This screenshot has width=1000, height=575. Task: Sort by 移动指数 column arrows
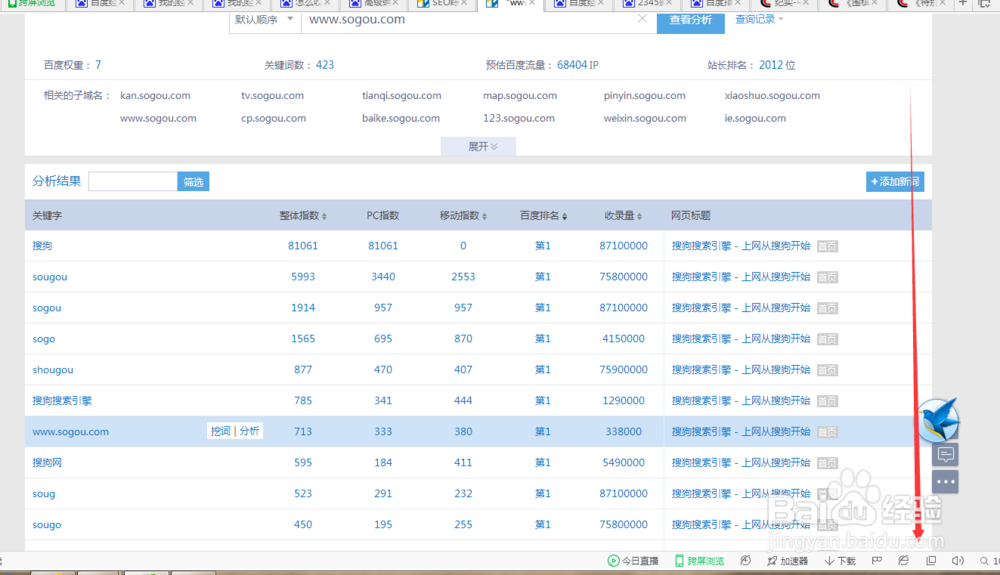click(485, 217)
